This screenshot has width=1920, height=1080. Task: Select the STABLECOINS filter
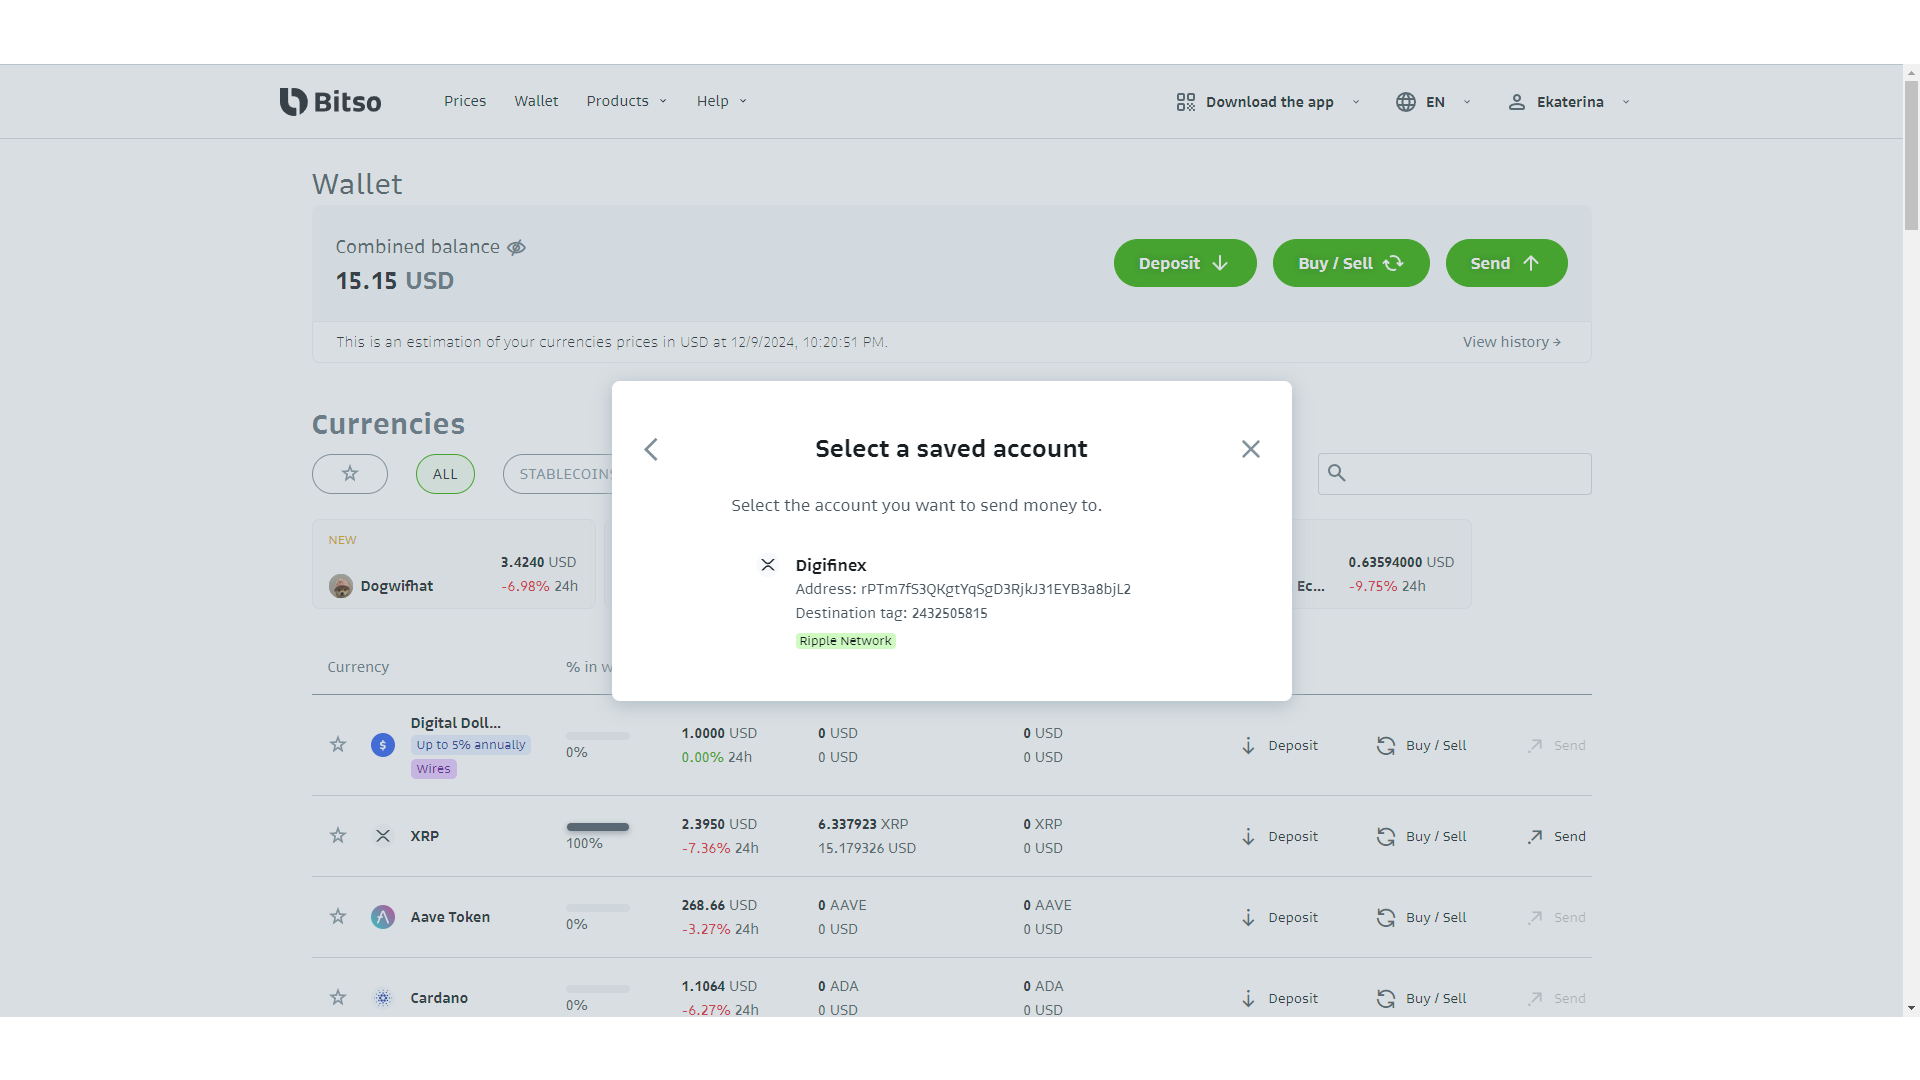[558, 474]
